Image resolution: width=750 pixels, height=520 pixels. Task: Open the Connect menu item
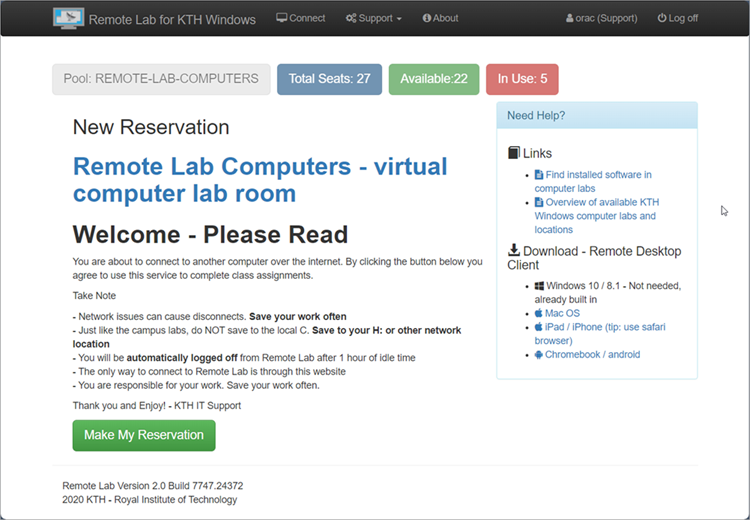pos(301,18)
